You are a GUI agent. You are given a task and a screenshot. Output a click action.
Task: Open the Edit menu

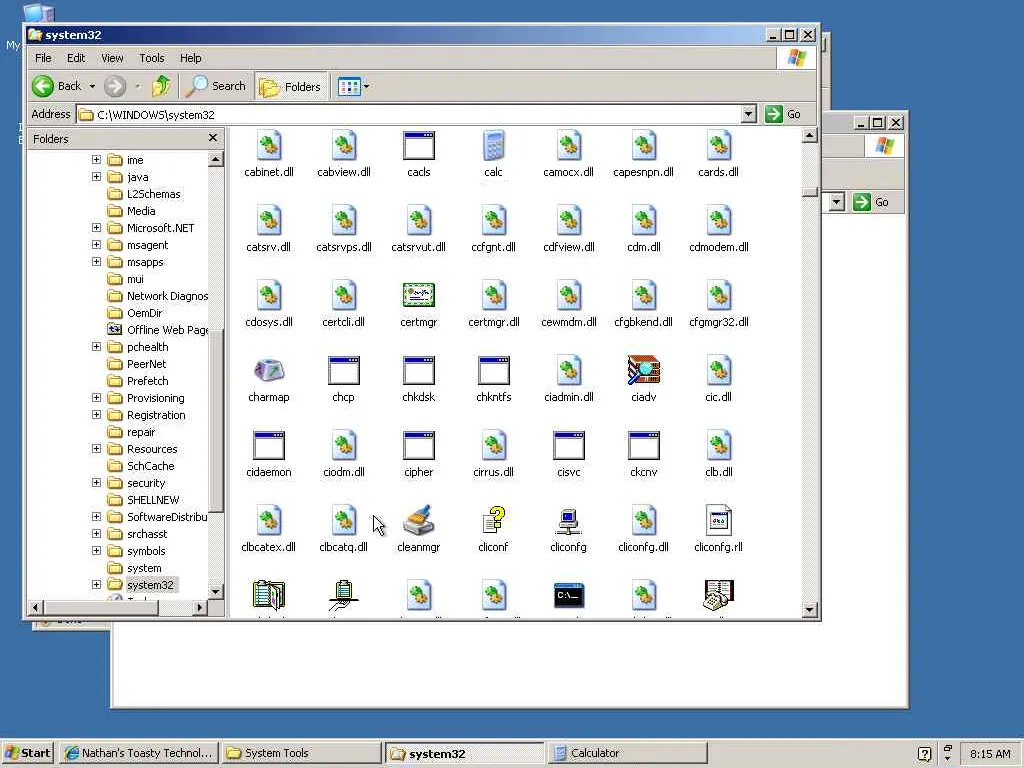pos(76,58)
